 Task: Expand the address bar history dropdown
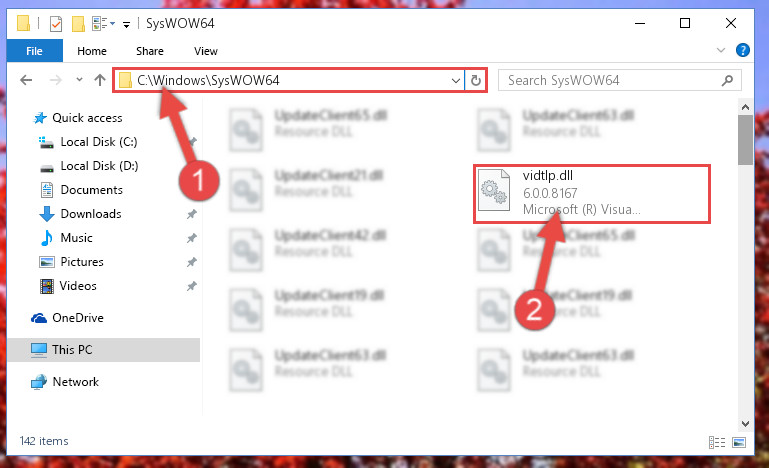[x=456, y=80]
